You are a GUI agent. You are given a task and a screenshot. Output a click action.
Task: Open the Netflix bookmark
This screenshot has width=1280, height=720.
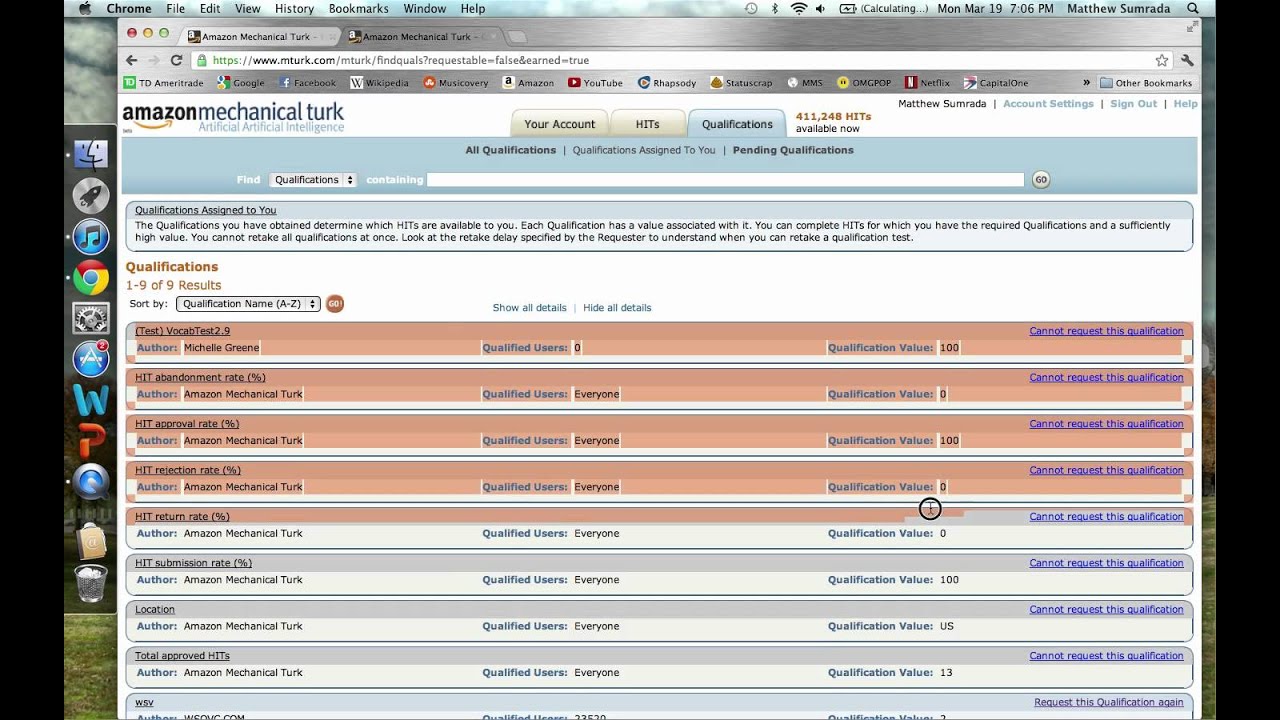coord(927,83)
